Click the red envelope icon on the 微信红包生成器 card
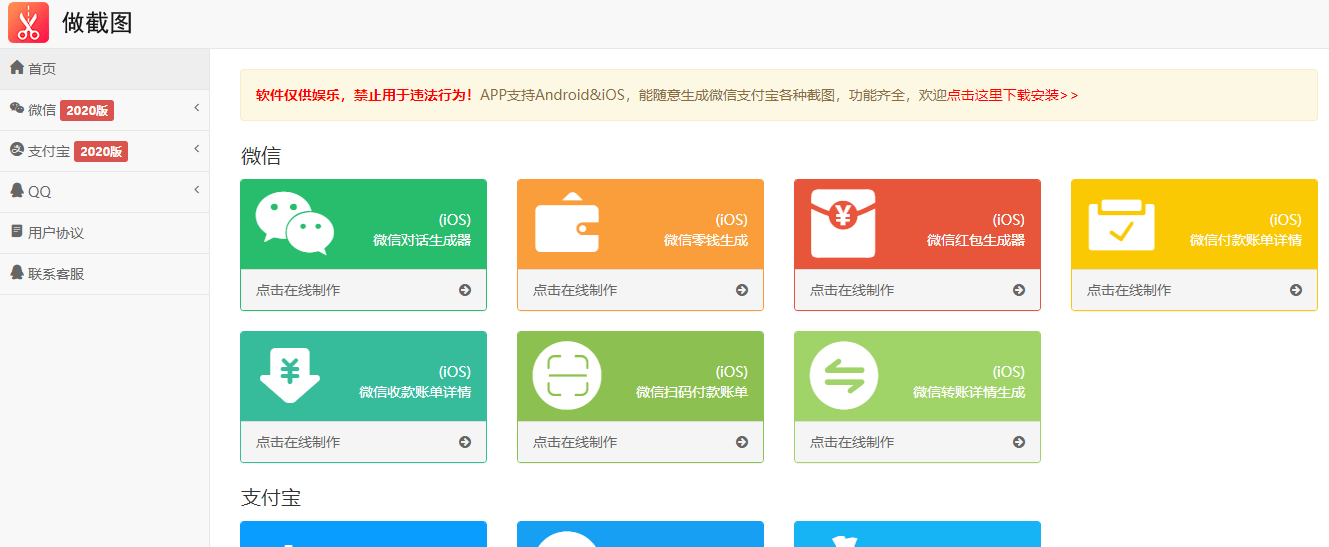1329x547 pixels. [x=843, y=223]
